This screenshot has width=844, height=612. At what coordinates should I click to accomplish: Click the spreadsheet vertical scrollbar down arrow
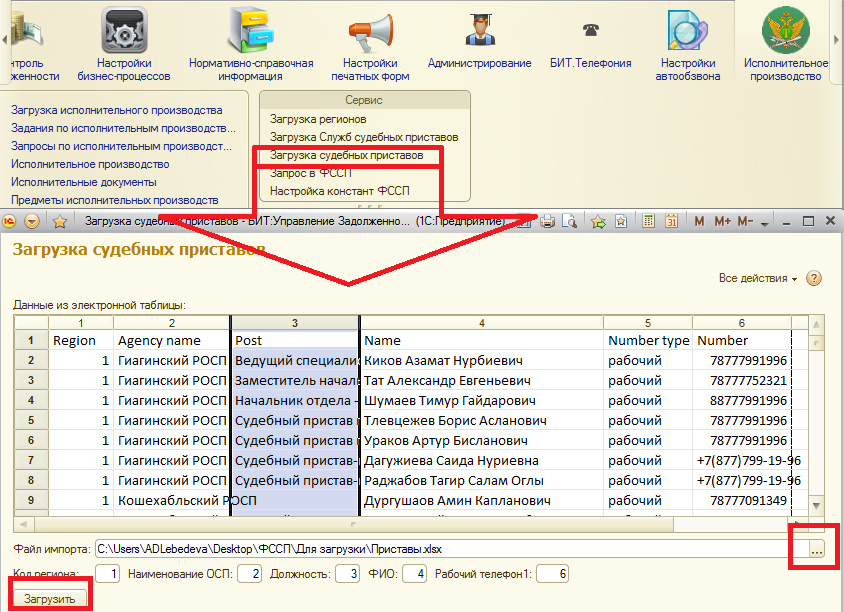point(815,505)
